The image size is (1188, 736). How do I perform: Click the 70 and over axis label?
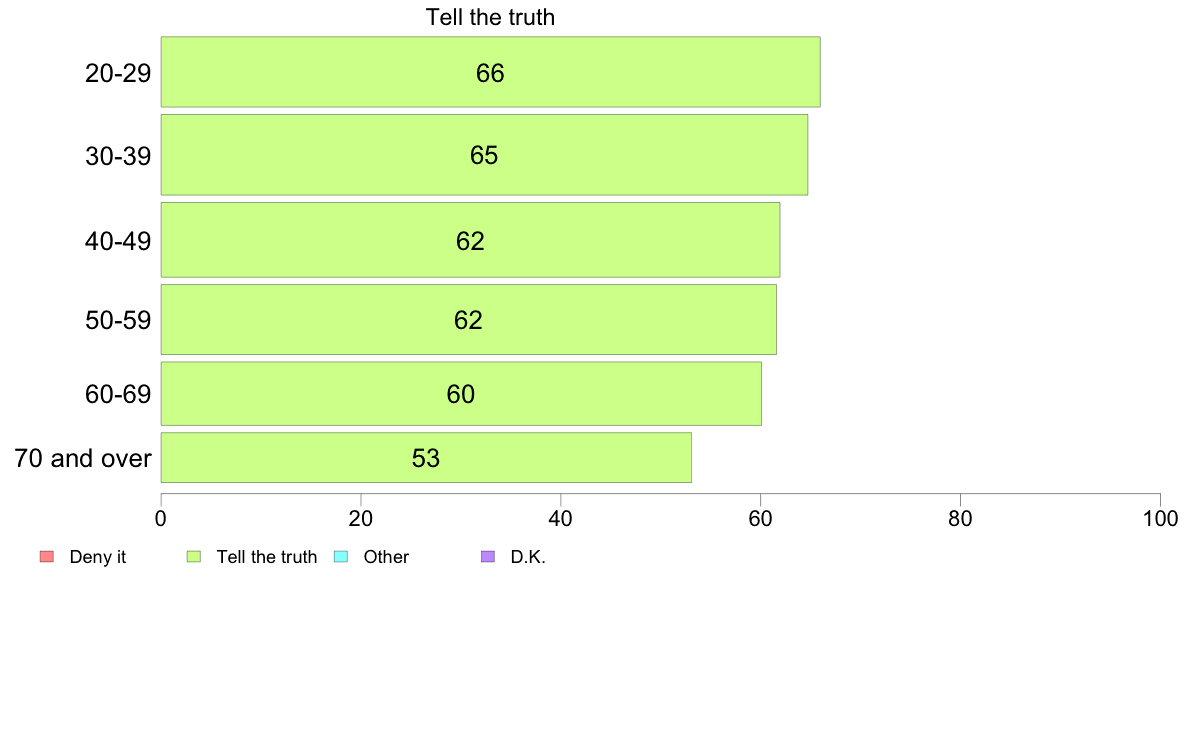point(83,458)
